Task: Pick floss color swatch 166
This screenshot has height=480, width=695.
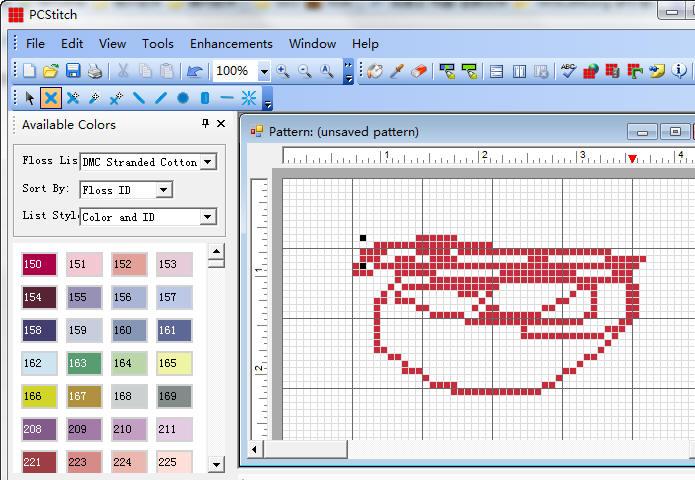Action: (39, 396)
